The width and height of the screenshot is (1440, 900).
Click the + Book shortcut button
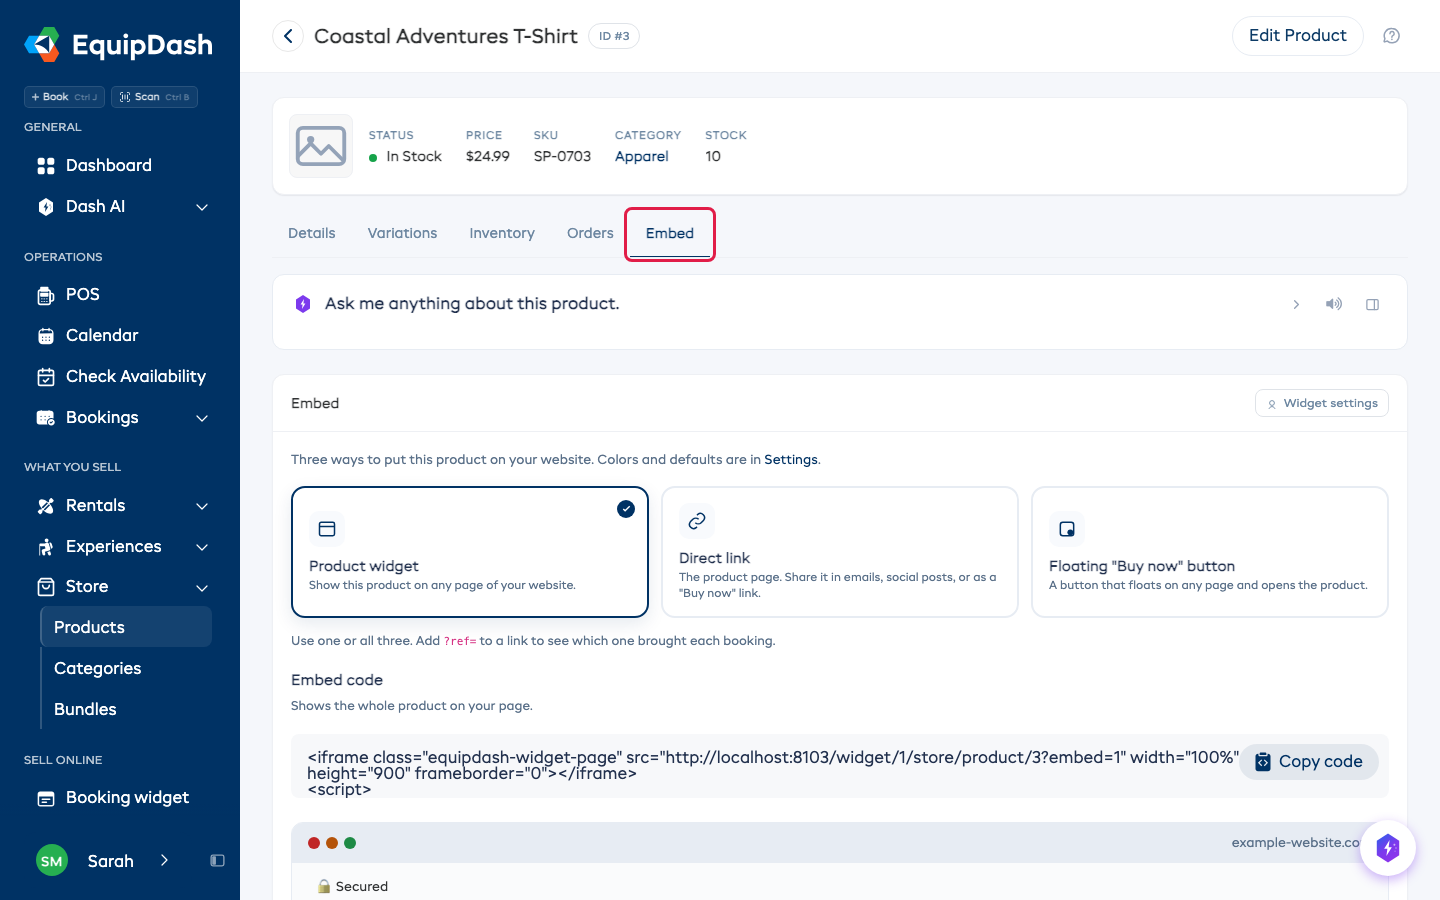pyautogui.click(x=64, y=97)
